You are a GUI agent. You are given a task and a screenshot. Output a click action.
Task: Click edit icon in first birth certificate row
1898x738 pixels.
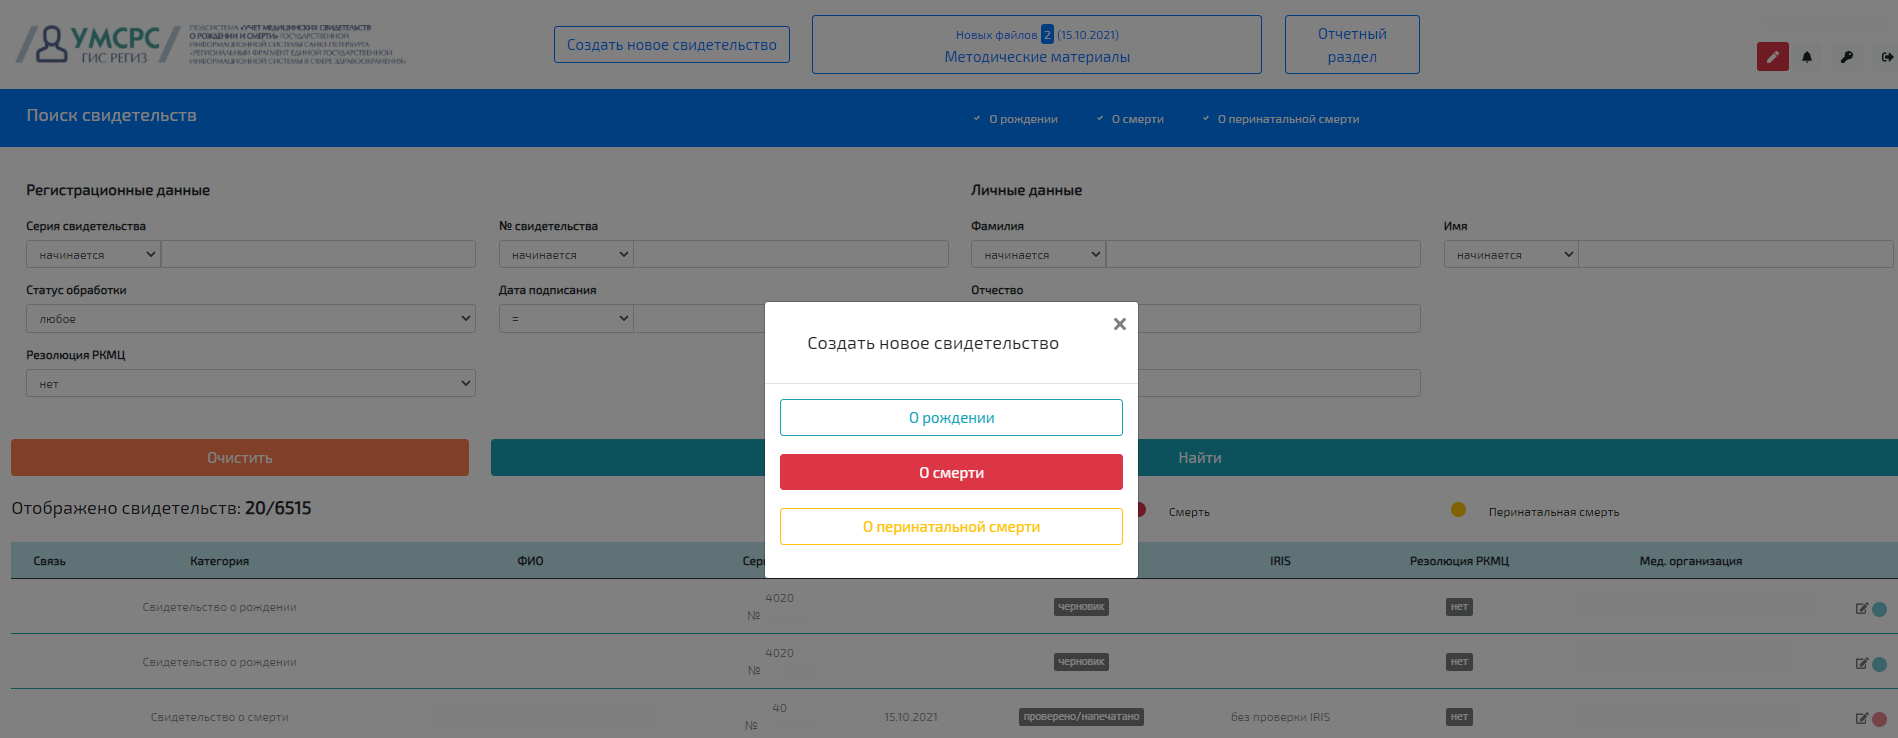coord(1861,608)
